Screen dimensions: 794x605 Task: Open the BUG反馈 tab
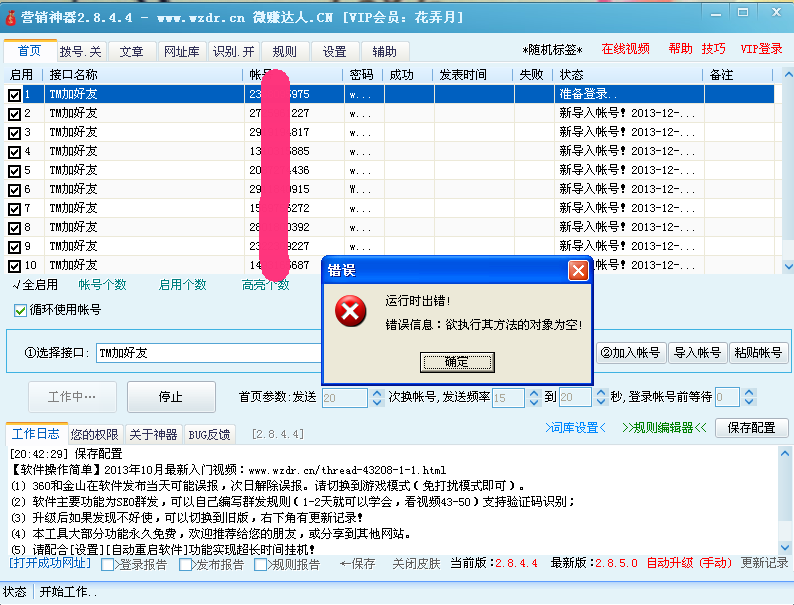pyautogui.click(x=209, y=434)
